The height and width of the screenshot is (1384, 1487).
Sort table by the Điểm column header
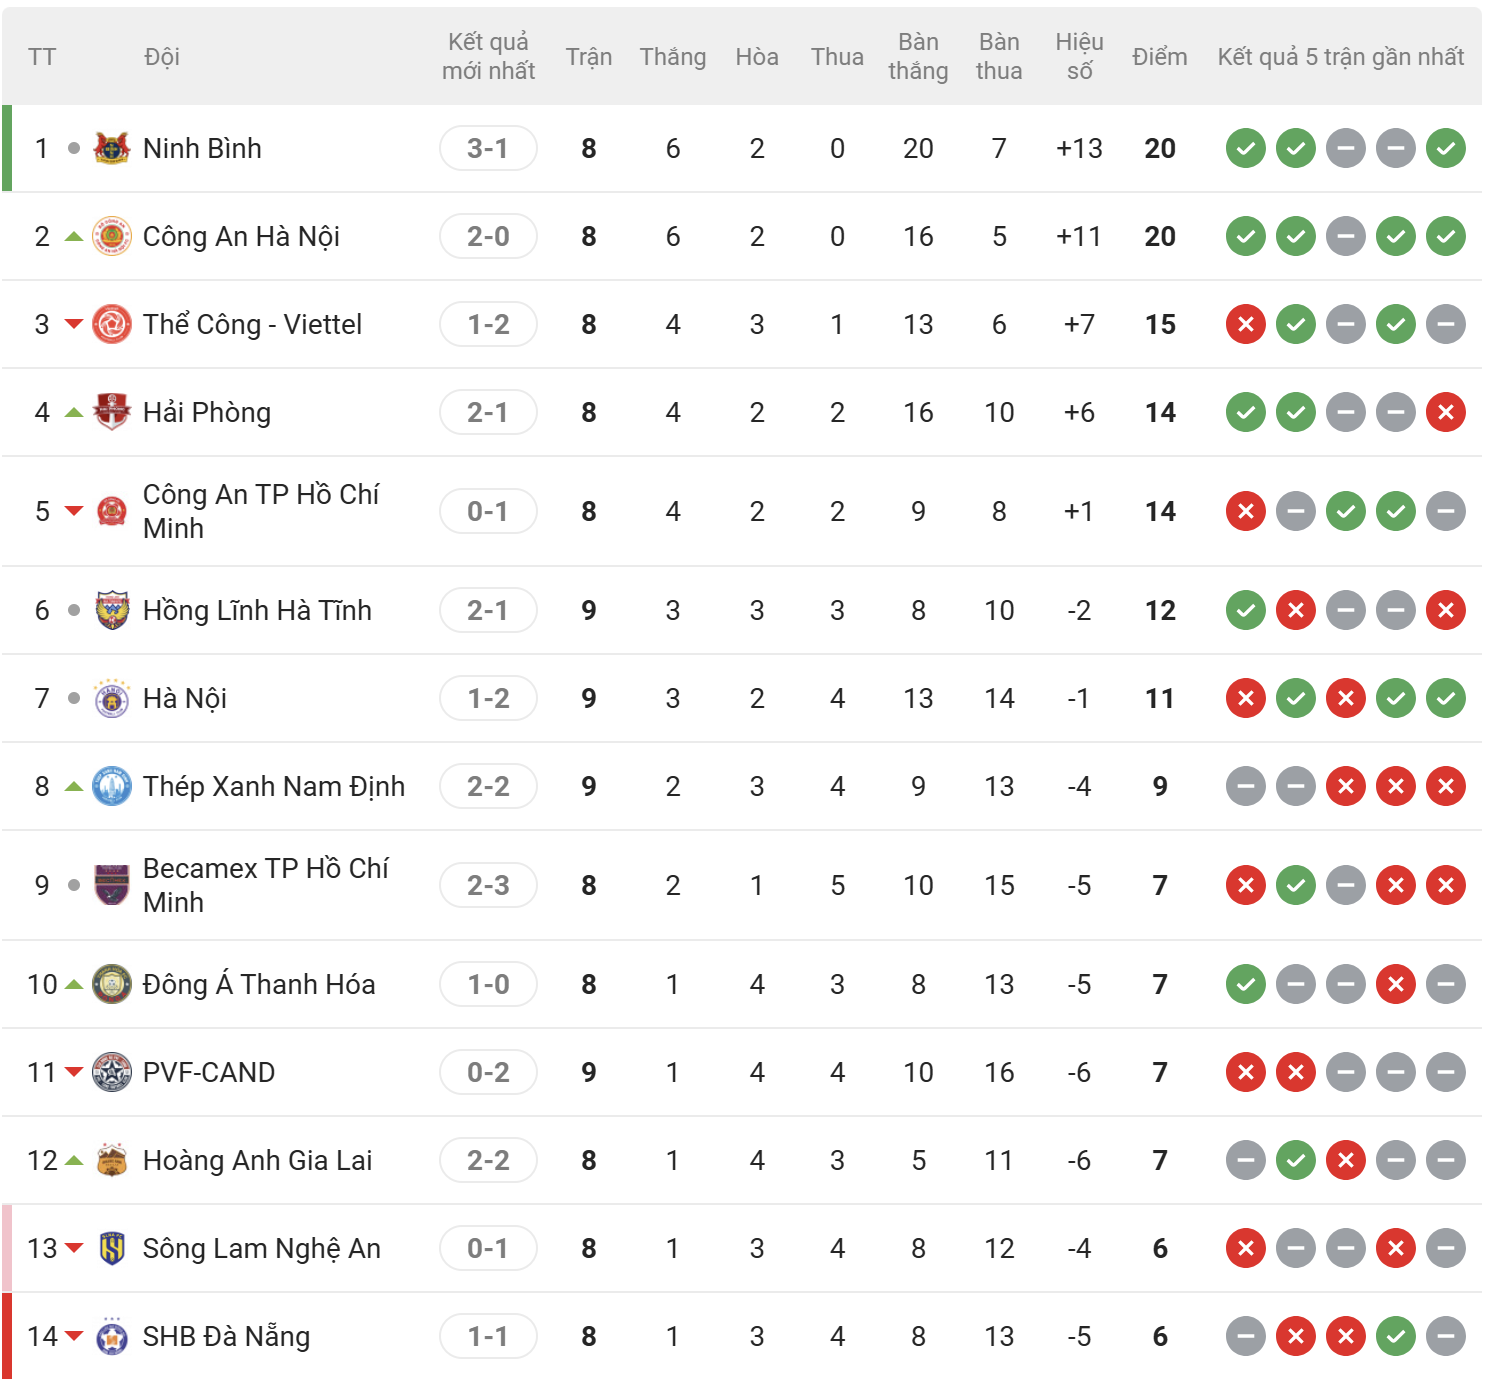pos(1159,57)
